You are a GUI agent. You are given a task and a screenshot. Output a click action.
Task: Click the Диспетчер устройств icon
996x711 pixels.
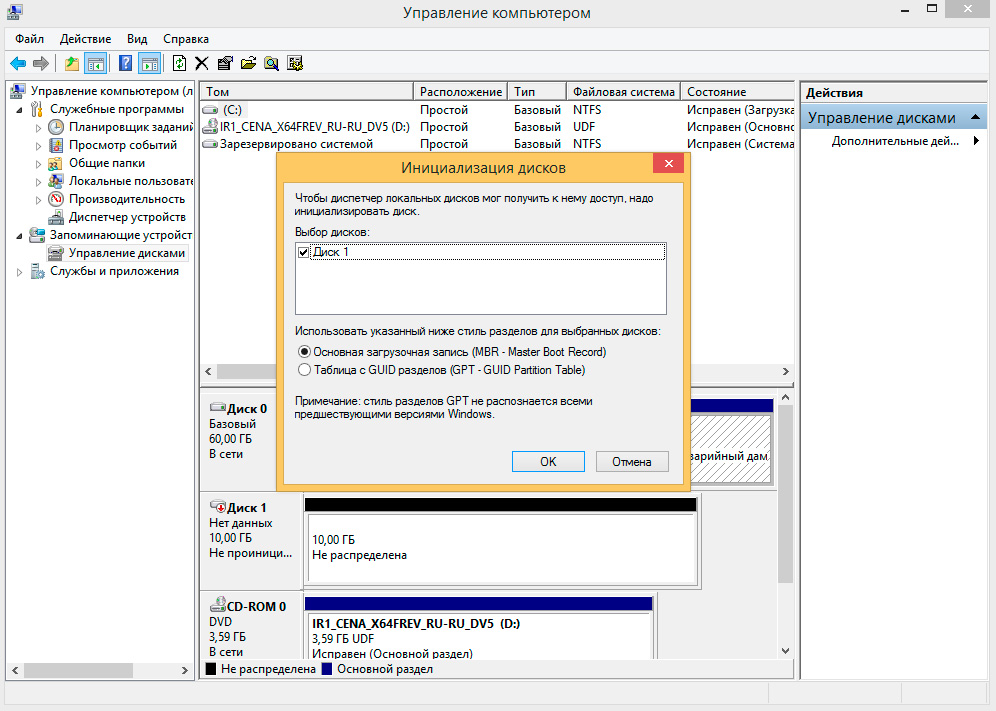point(56,217)
